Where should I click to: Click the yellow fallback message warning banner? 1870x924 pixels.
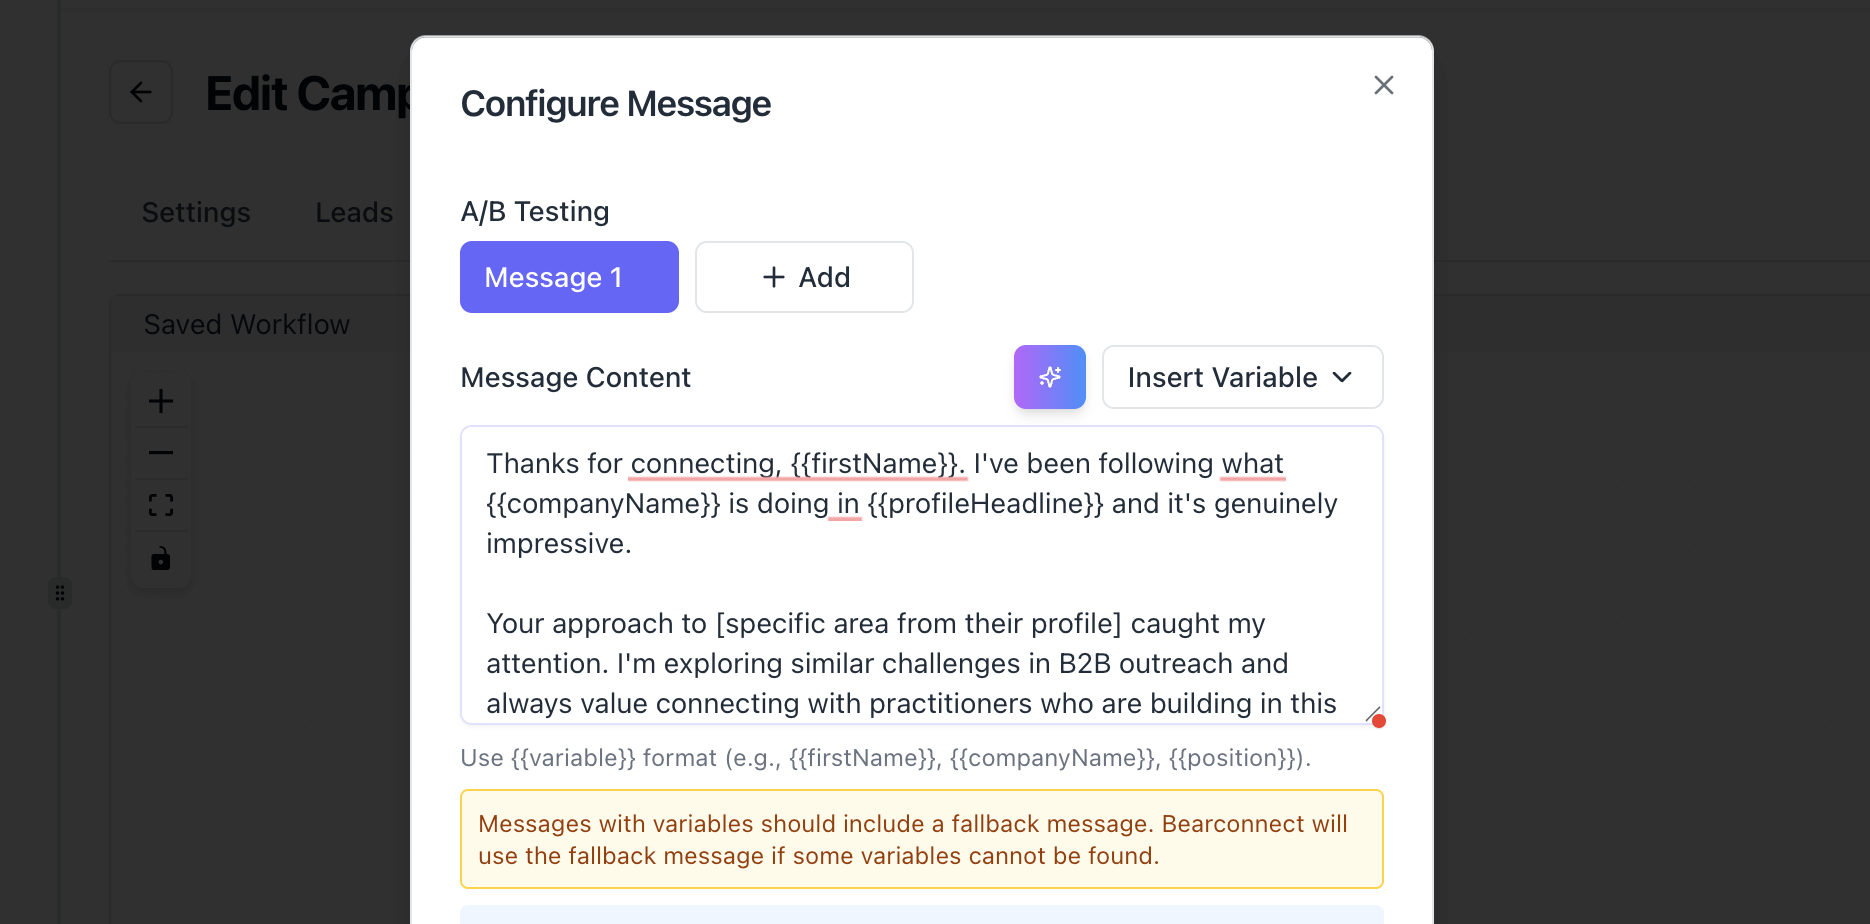tap(921, 839)
